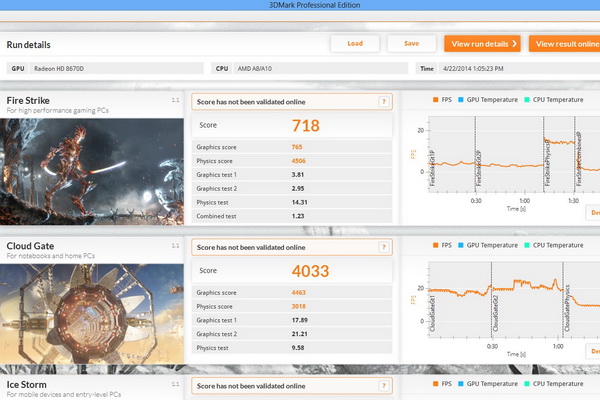Click the Run details heading

pyautogui.click(x=29, y=45)
